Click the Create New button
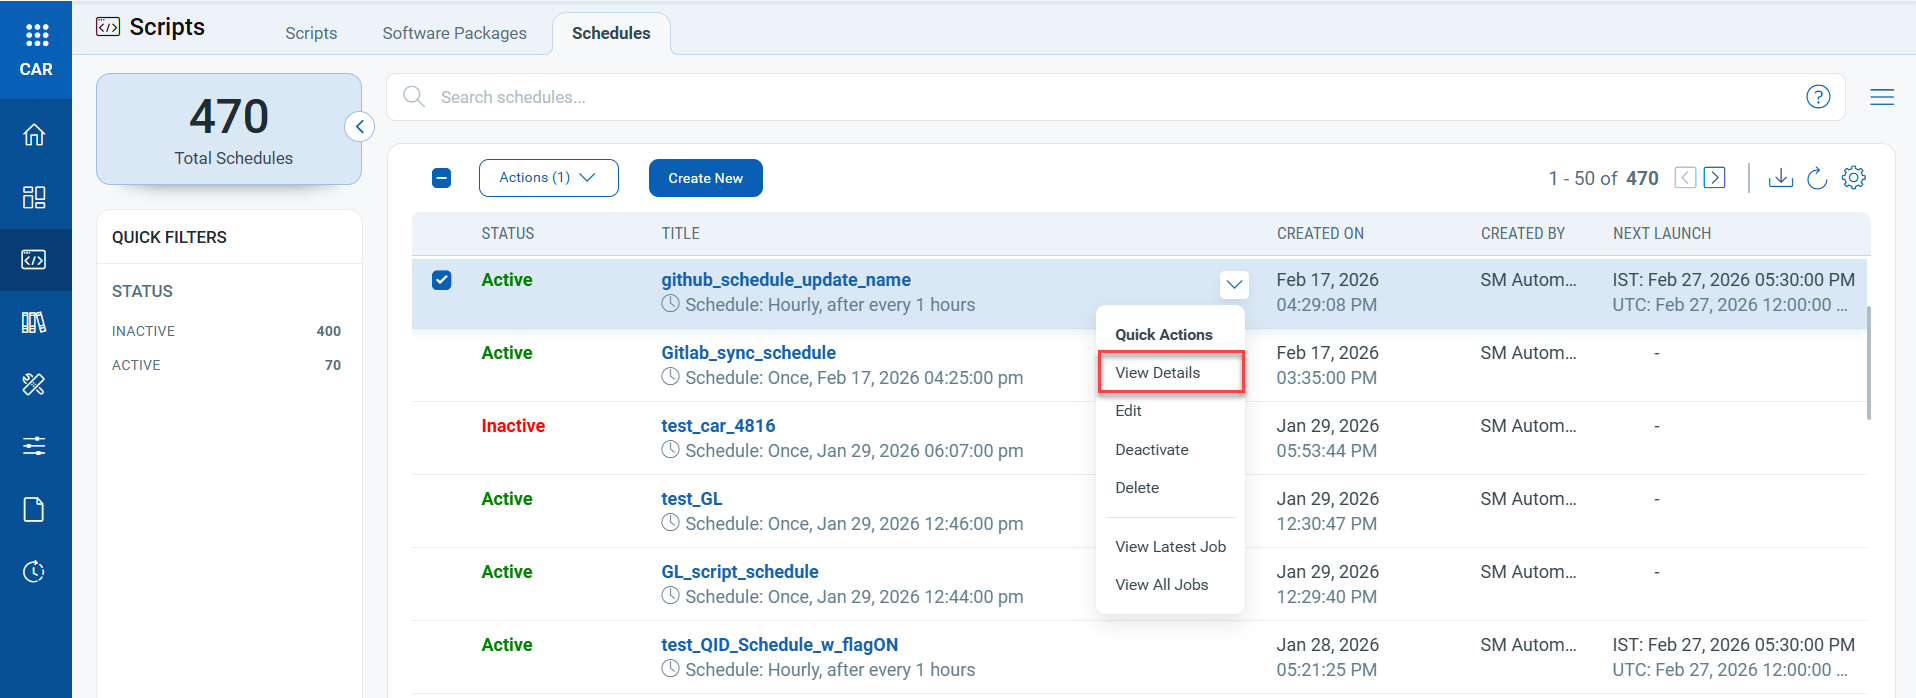This screenshot has width=1916, height=698. coord(705,178)
